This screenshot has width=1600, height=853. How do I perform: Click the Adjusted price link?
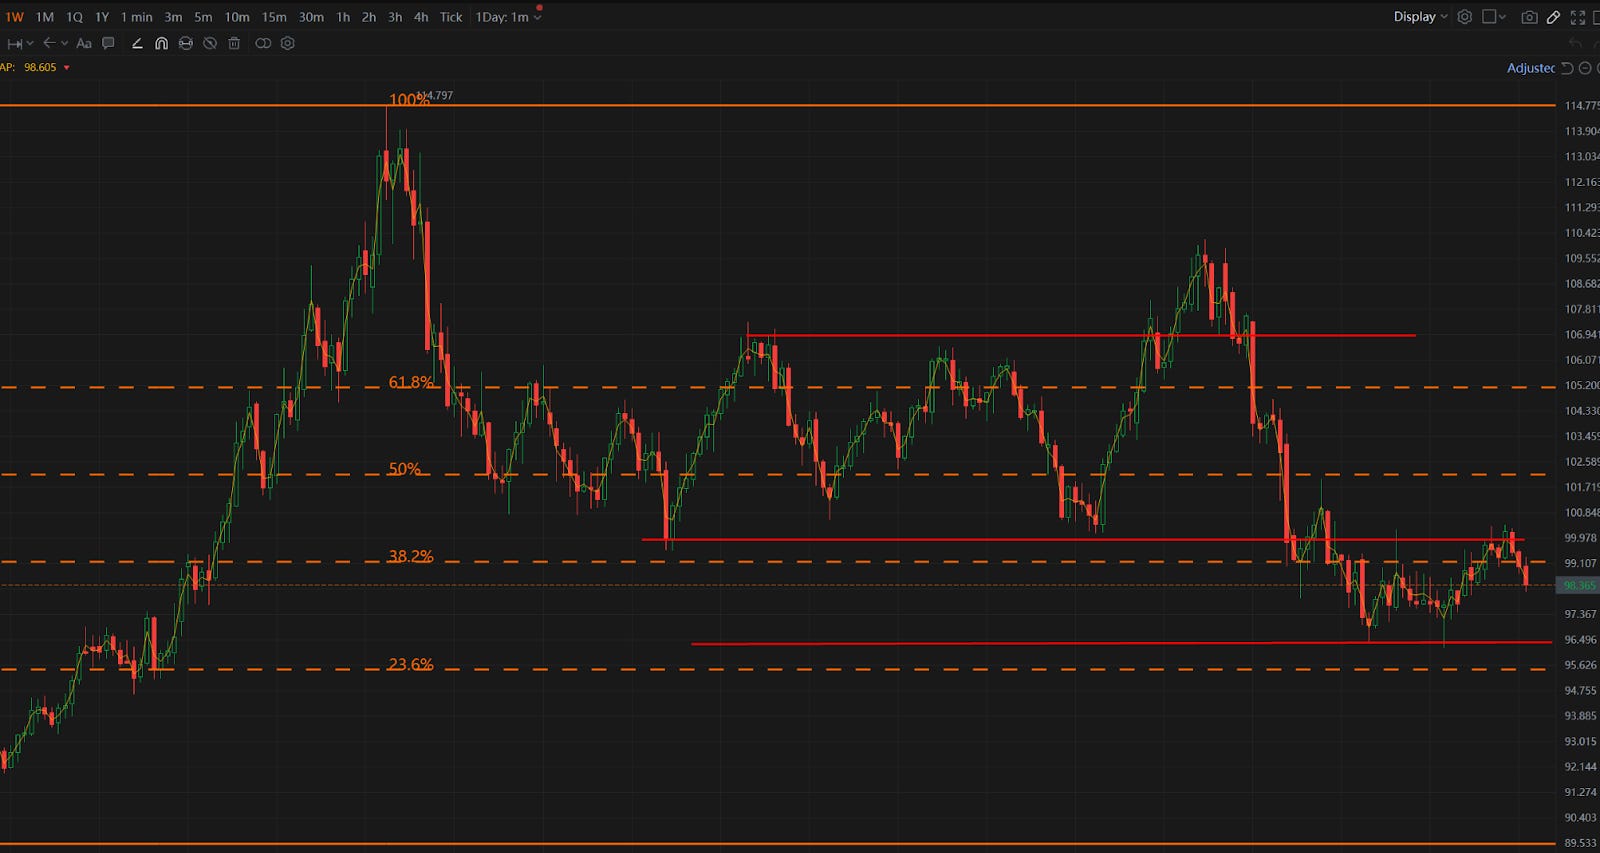click(1531, 68)
